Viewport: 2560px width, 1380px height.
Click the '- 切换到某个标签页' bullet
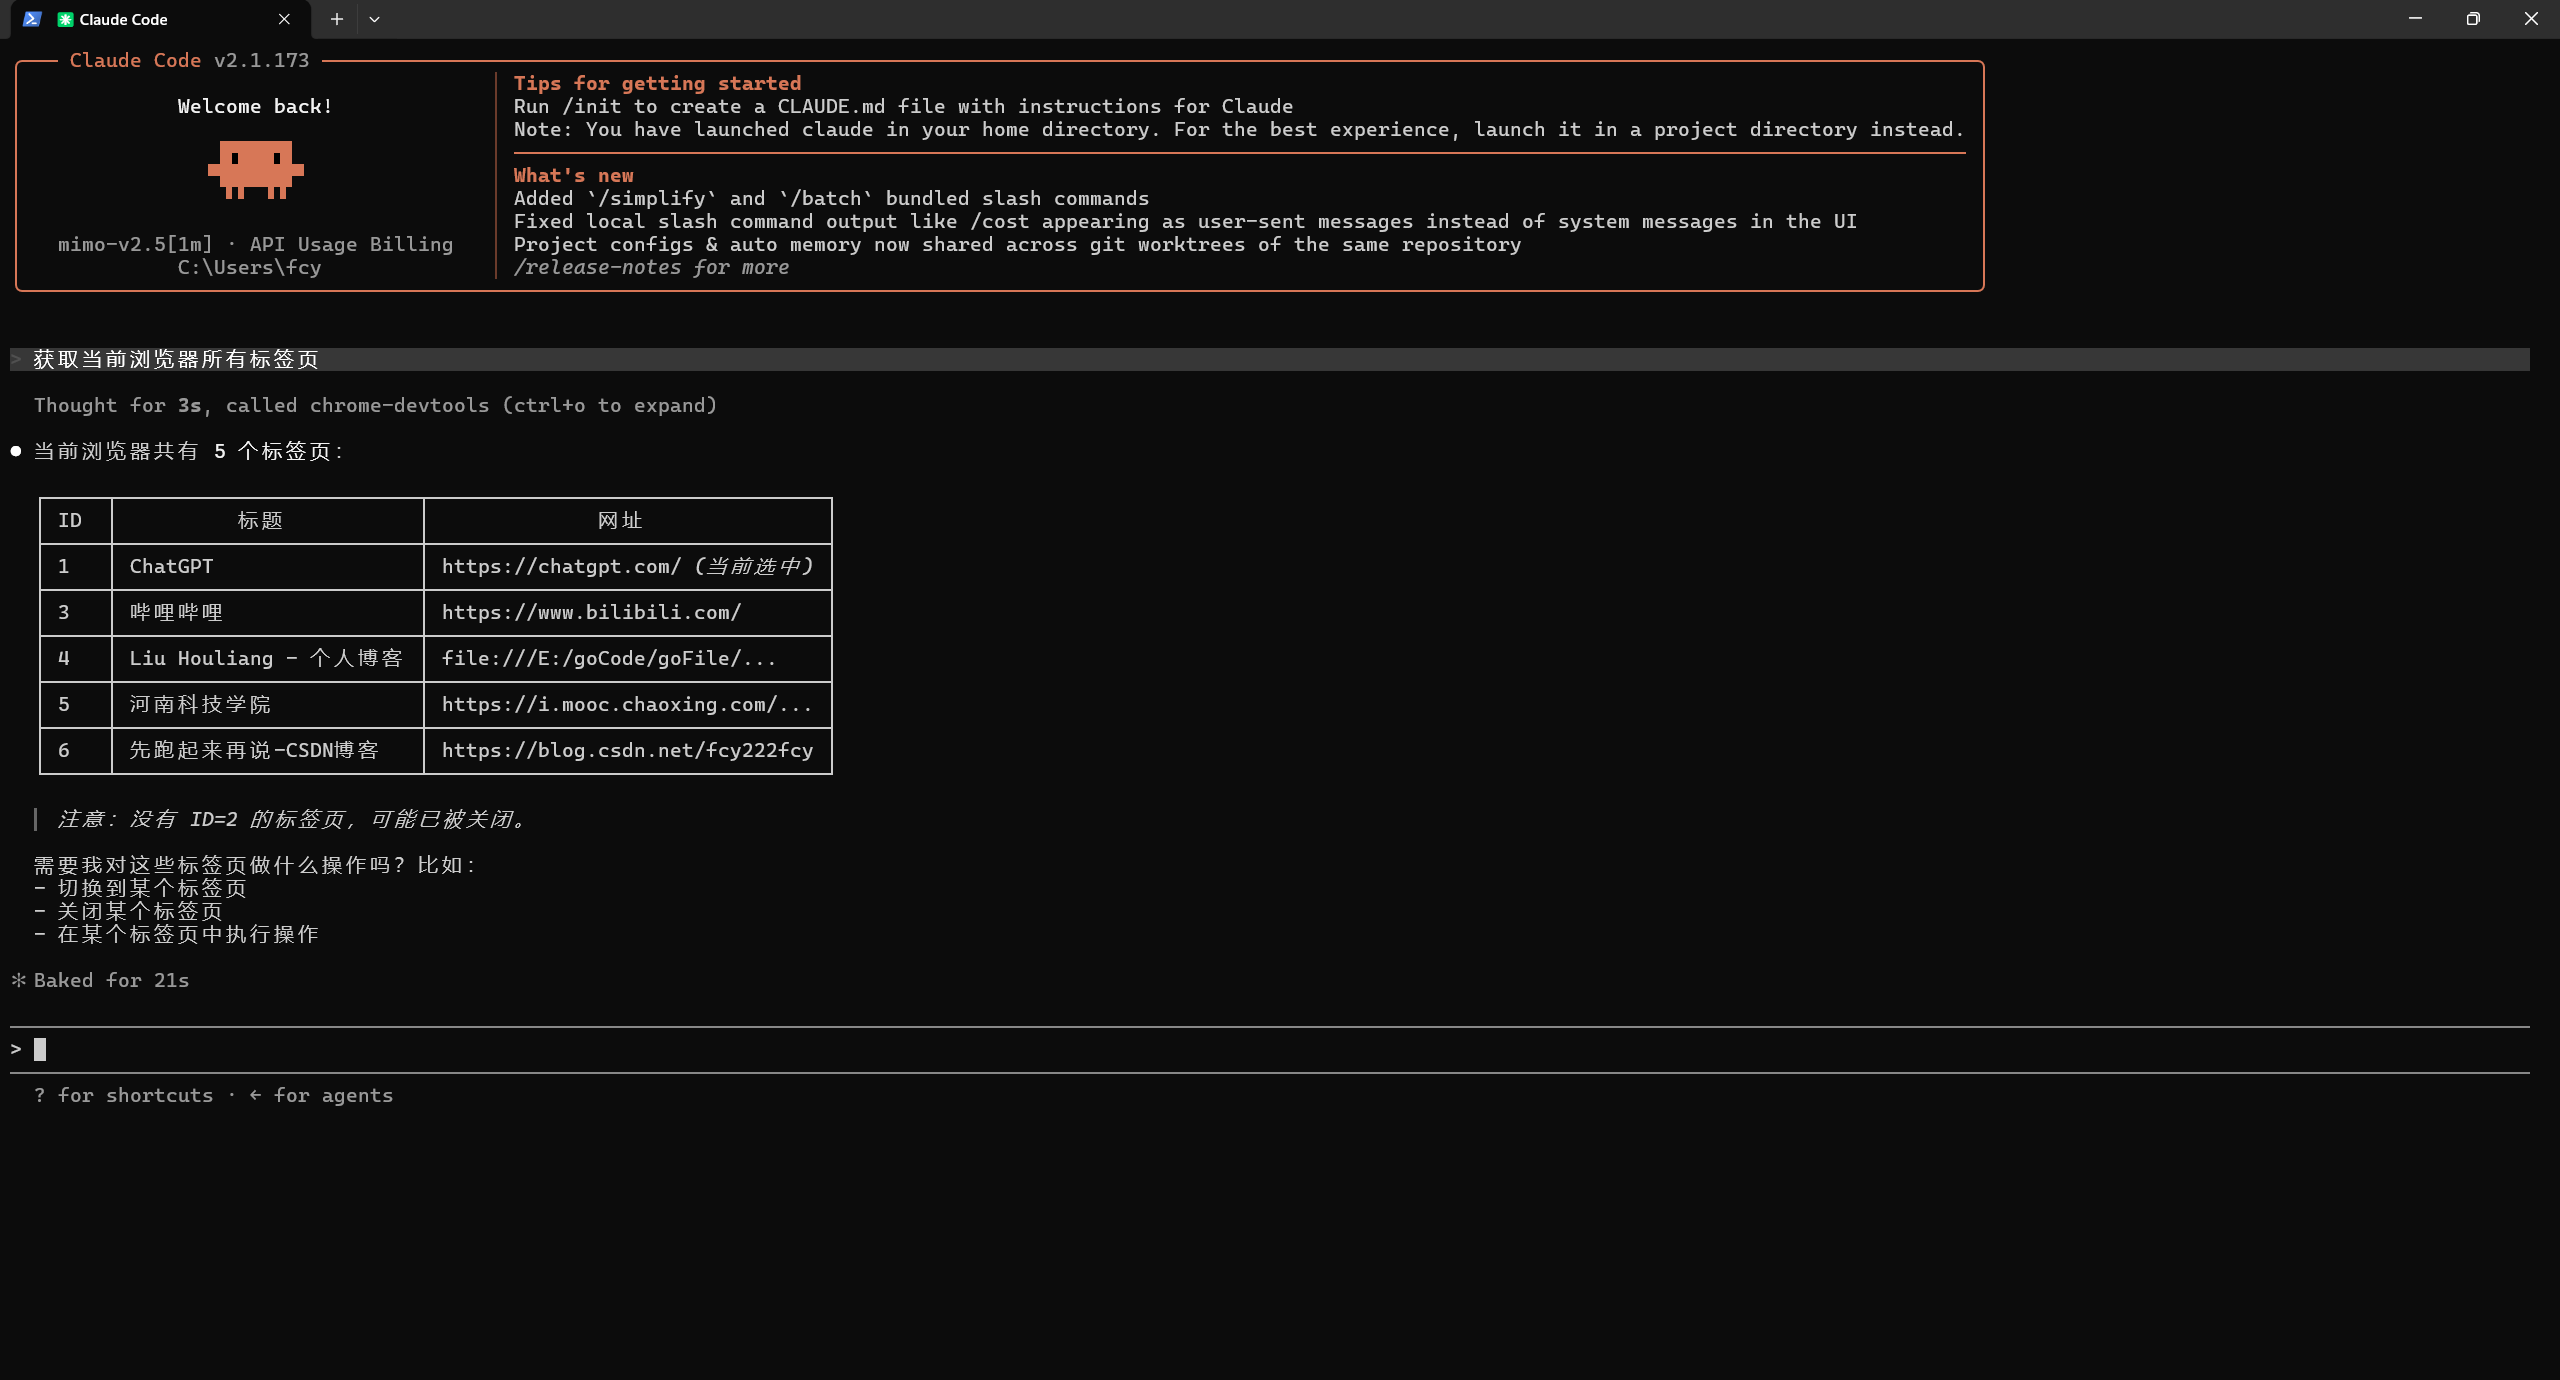[140, 888]
